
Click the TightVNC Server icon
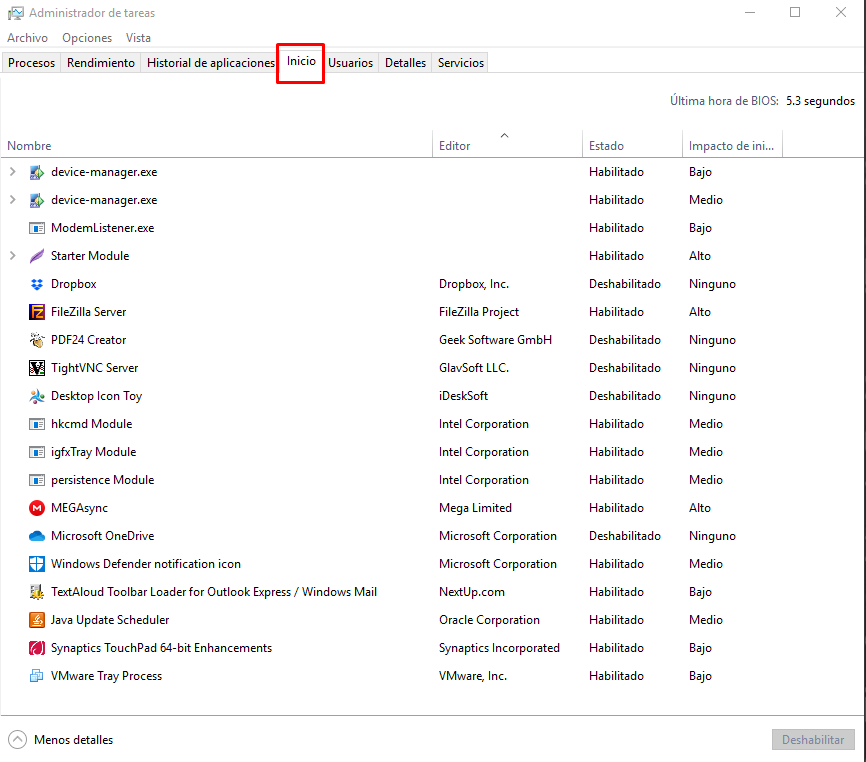pos(36,368)
